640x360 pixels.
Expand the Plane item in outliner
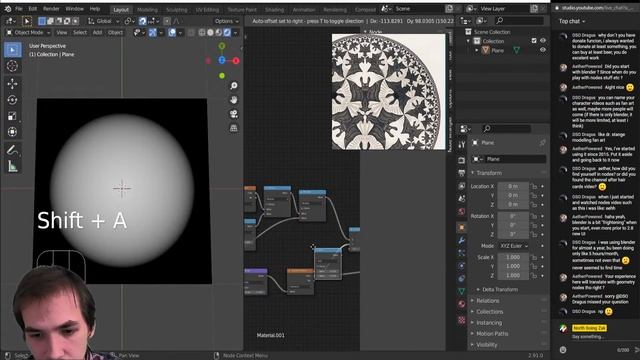(x=476, y=50)
